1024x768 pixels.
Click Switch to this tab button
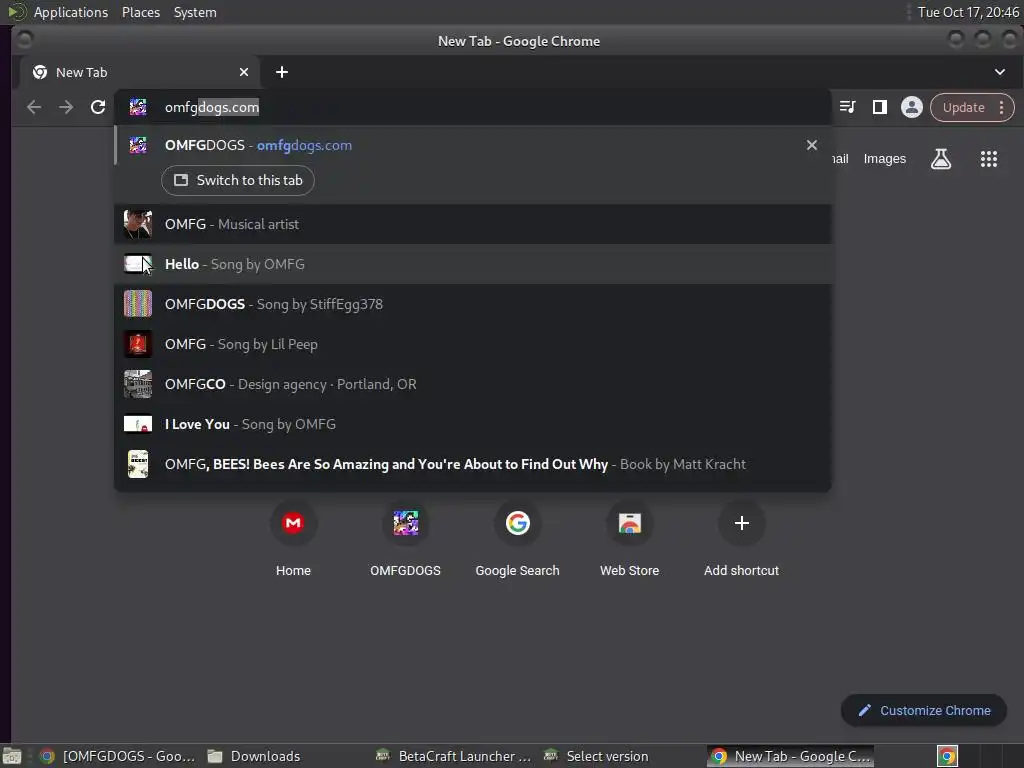238,180
